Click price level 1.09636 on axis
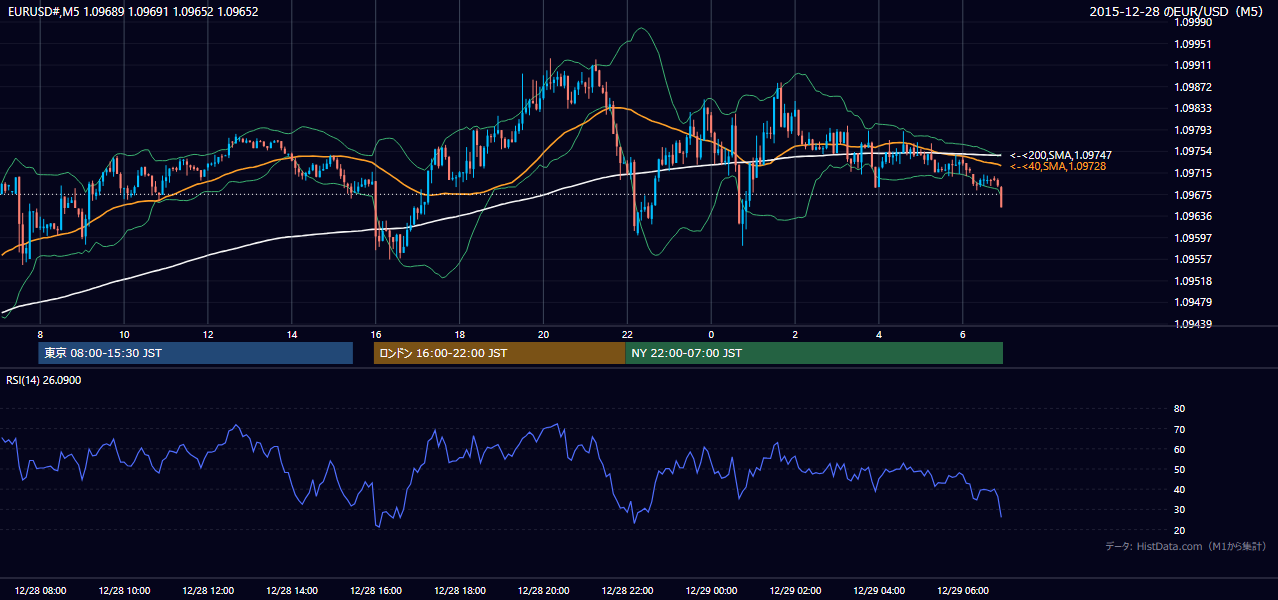 [1193, 216]
